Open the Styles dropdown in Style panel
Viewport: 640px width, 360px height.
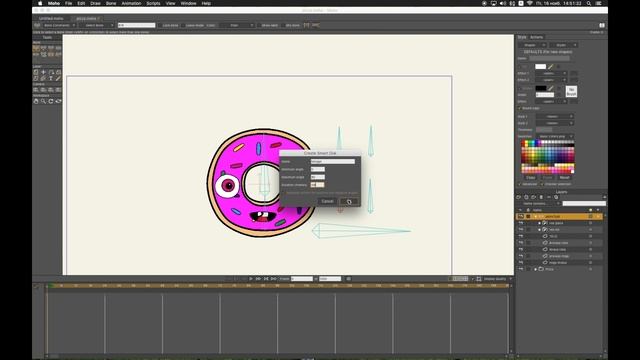pos(563,45)
